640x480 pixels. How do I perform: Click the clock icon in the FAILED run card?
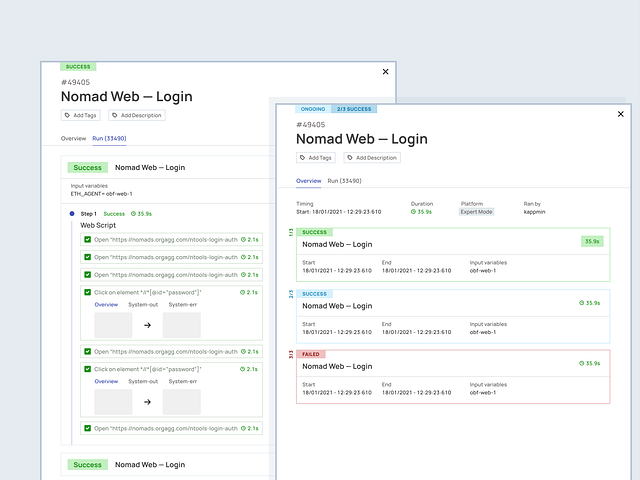coord(580,363)
